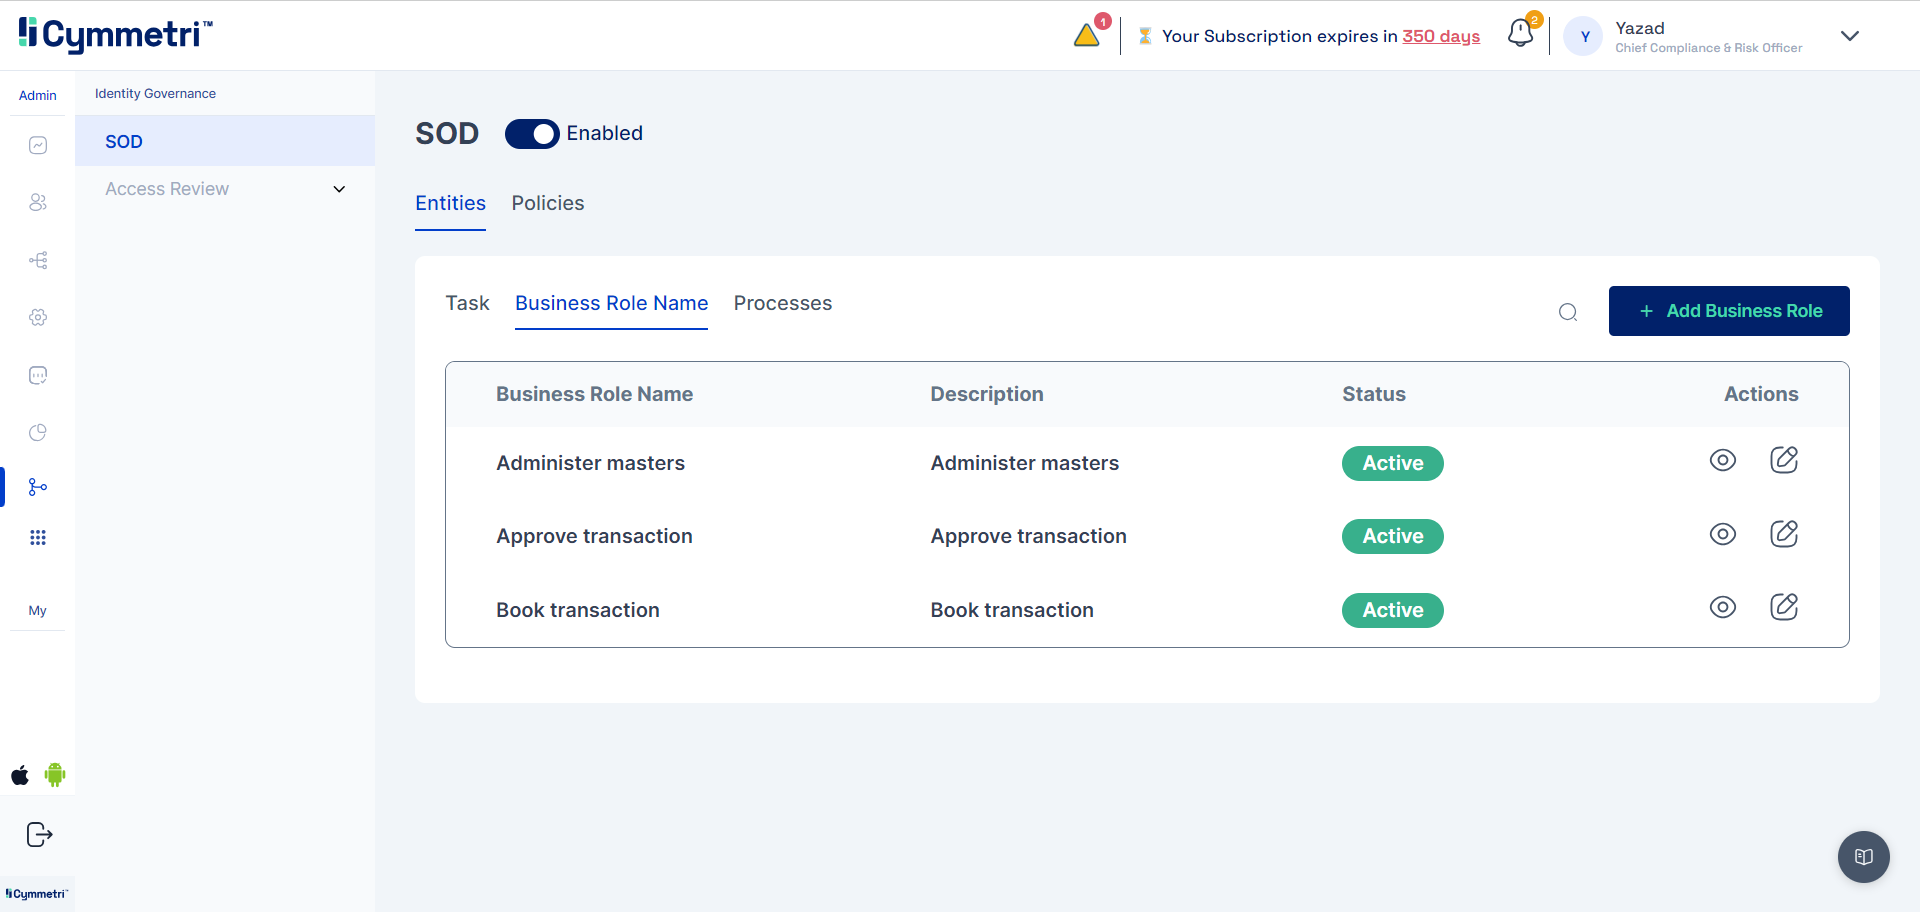This screenshot has height=912, width=1920.
Task: Click the warning alert triangle icon
Action: (1087, 36)
